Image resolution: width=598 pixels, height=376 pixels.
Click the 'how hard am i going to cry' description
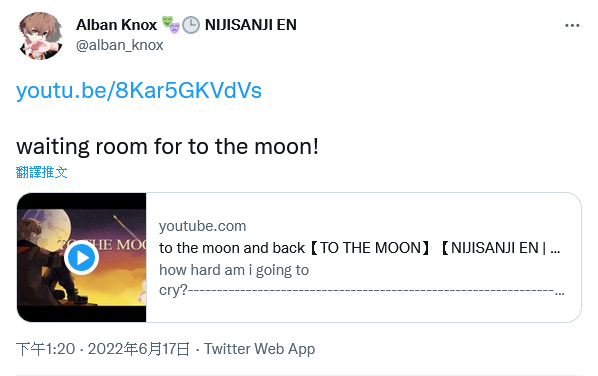(234, 280)
